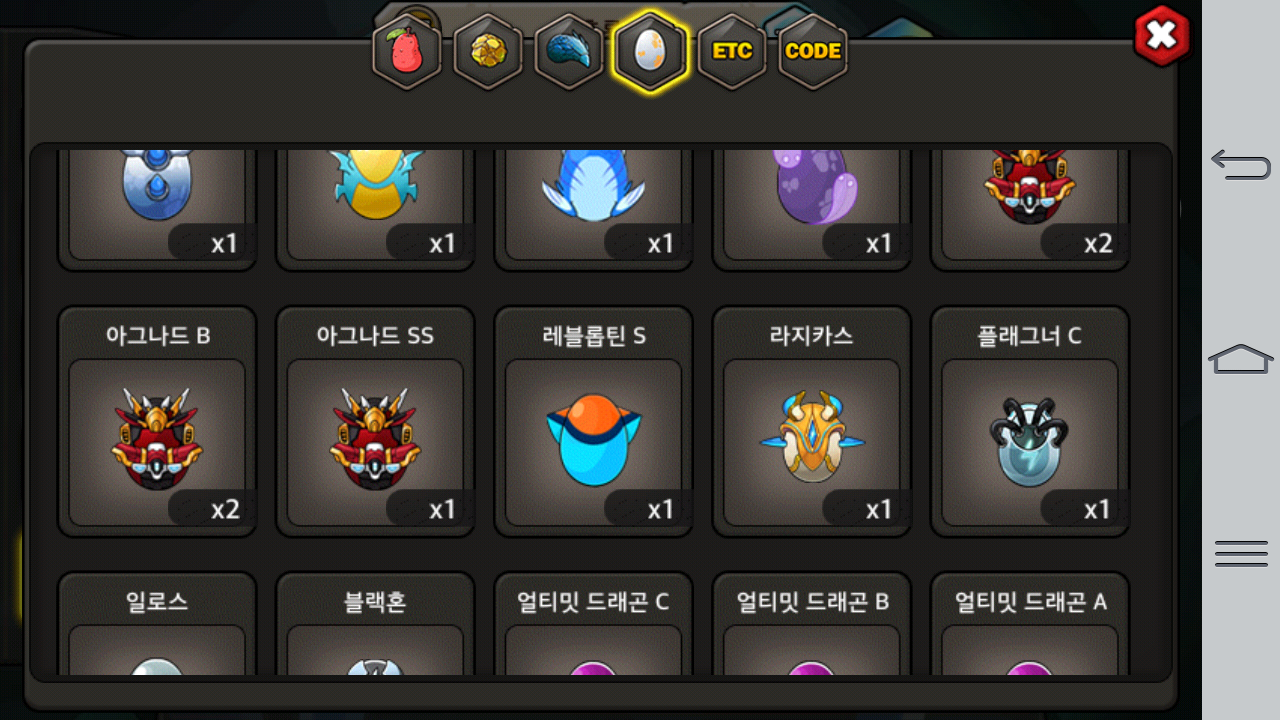Close the inventory with the red X
1280x720 pixels.
(x=1162, y=36)
